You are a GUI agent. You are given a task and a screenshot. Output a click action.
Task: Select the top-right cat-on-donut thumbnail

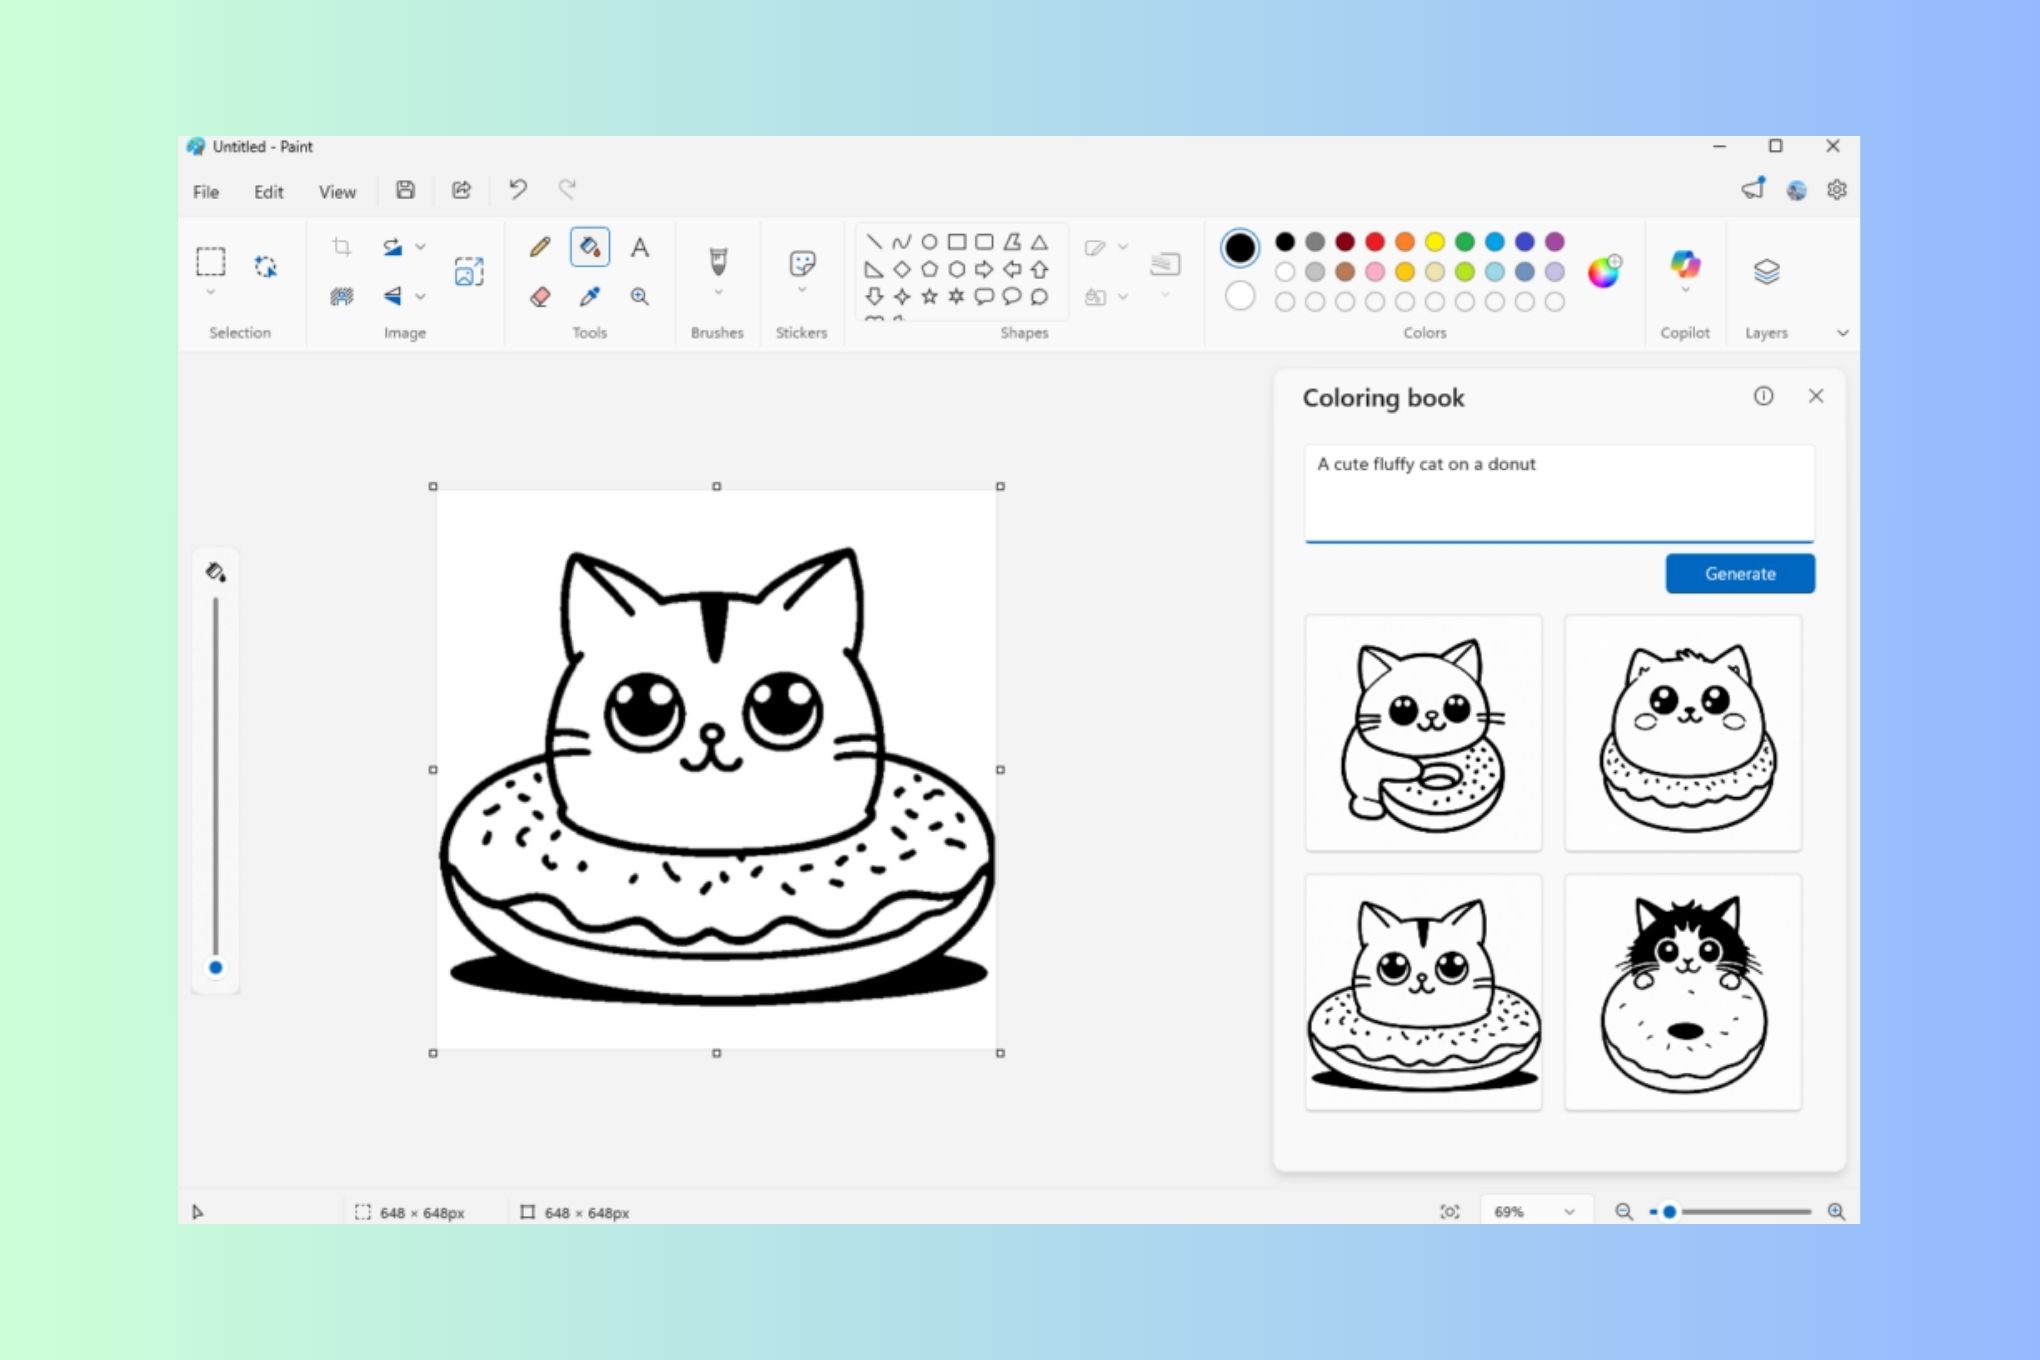click(1682, 733)
